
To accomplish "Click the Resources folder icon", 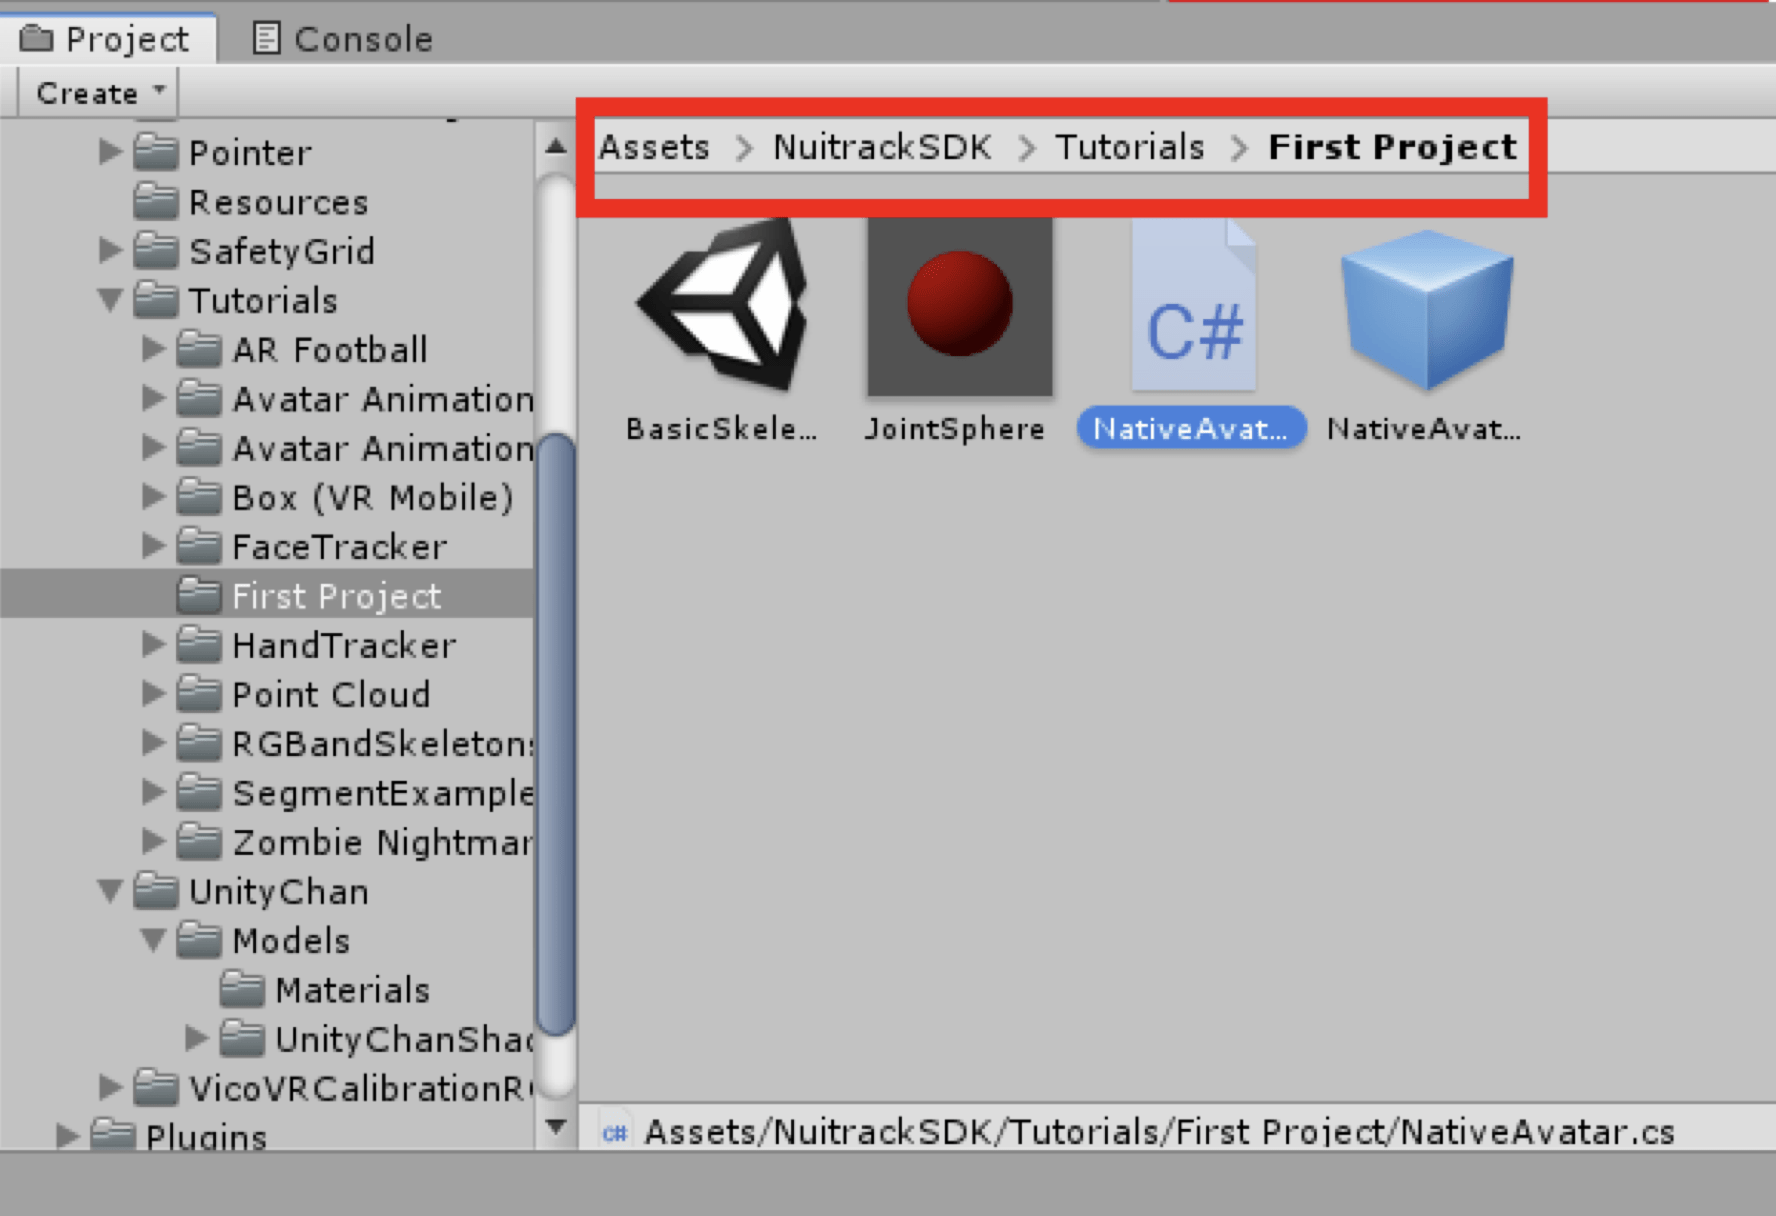I will coord(156,201).
